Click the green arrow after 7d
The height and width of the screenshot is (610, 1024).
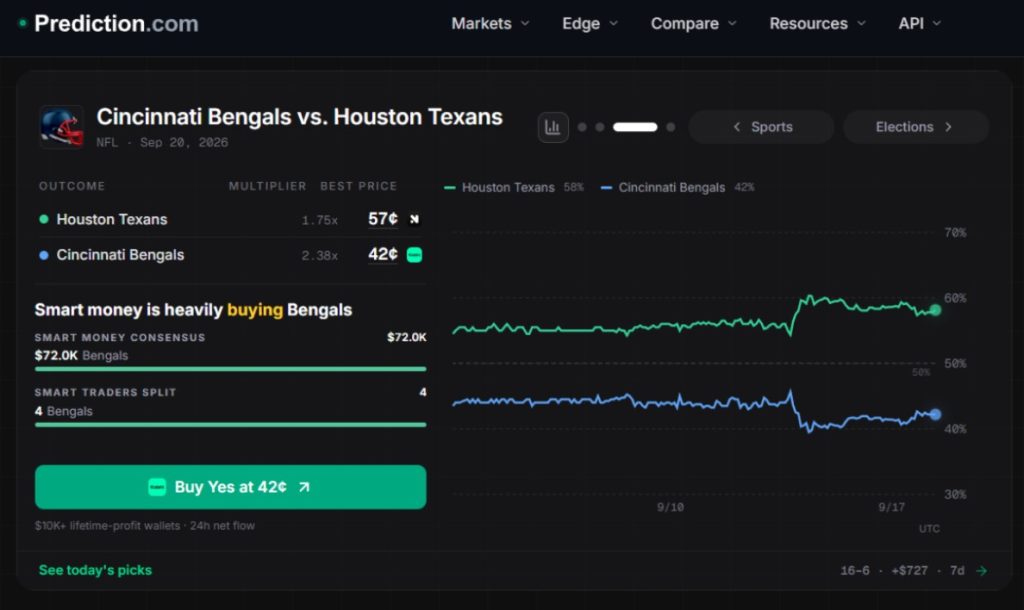(981, 571)
